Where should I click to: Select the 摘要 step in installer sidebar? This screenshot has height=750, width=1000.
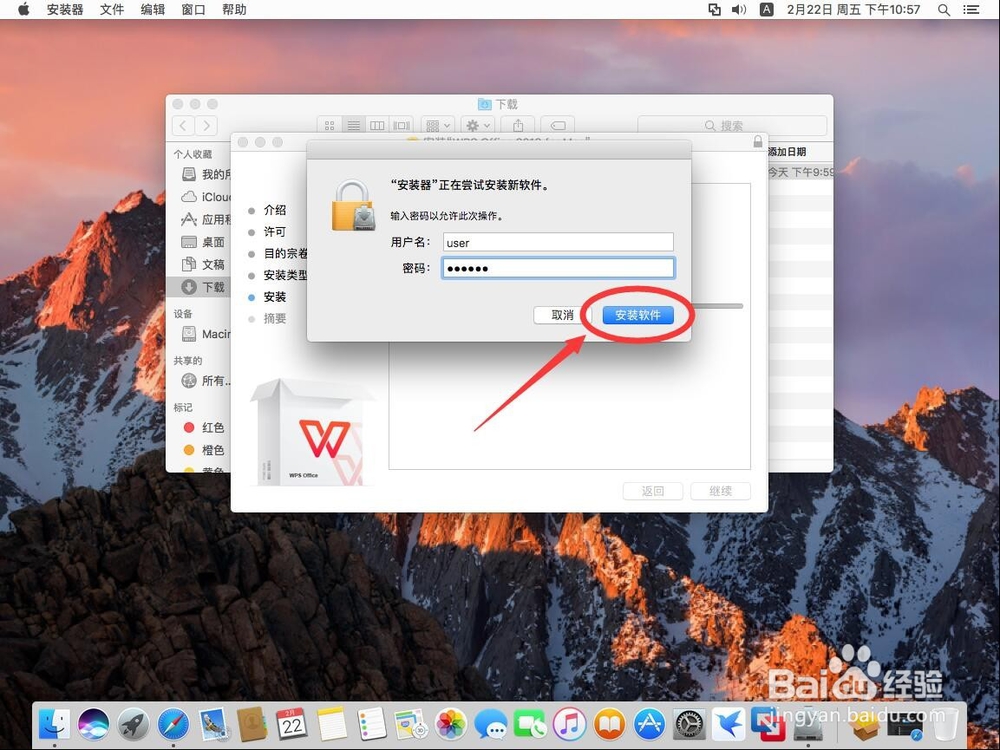point(275,318)
